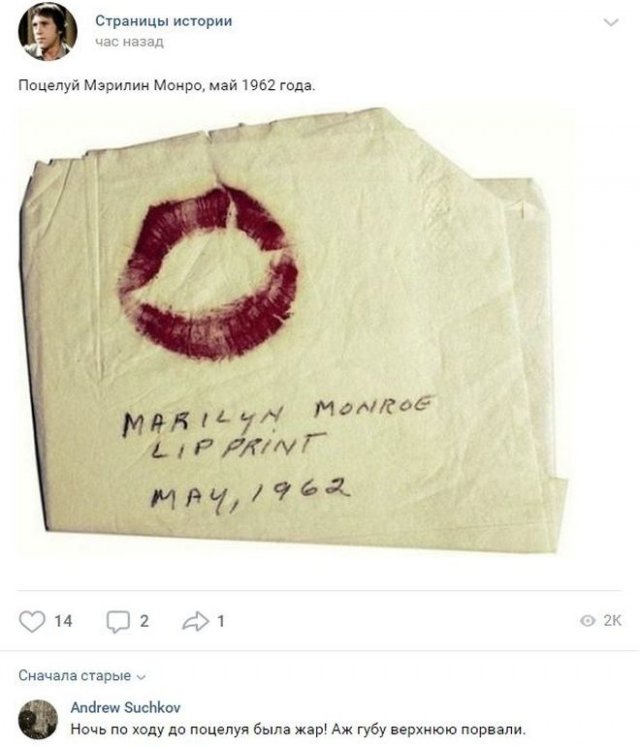Open comments via the speech bubble icon
Image resolution: width=640 pixels, height=747 pixels.
pos(118,622)
